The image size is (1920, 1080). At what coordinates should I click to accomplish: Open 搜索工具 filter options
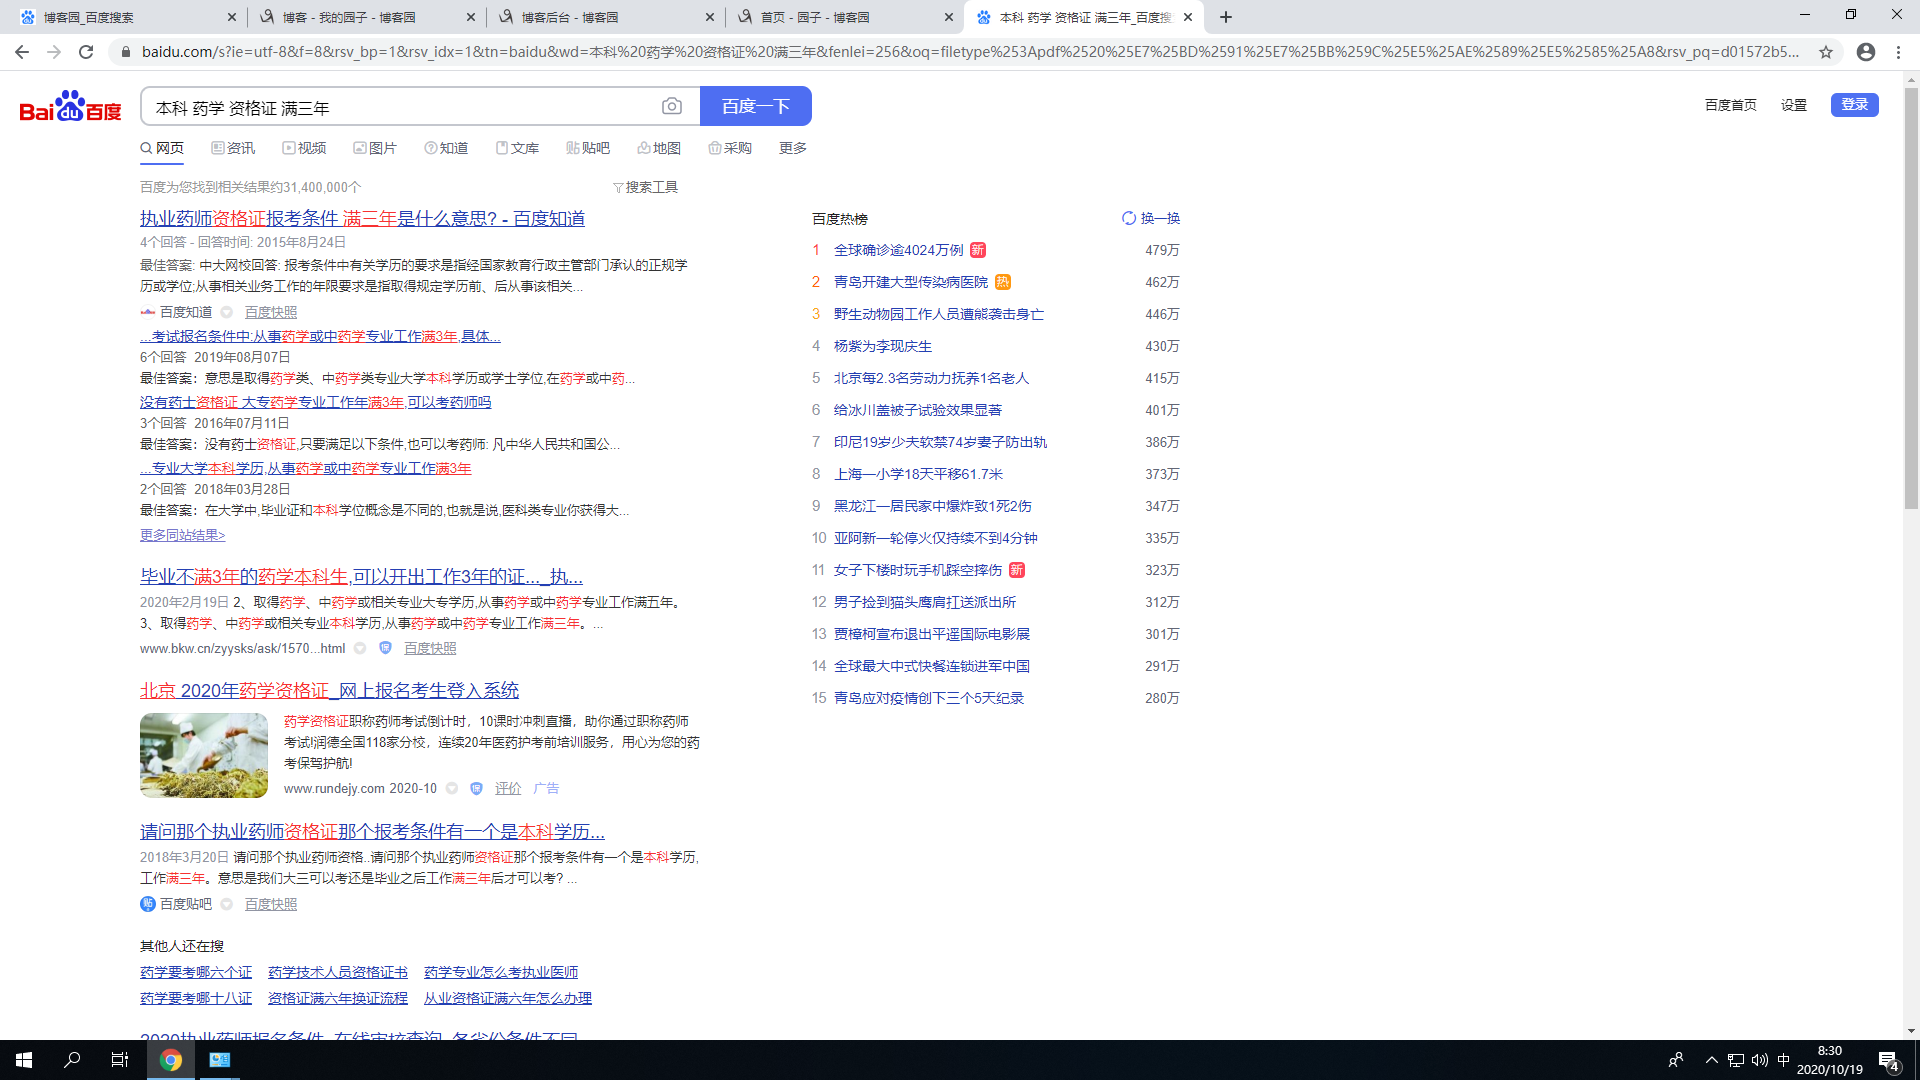click(645, 187)
